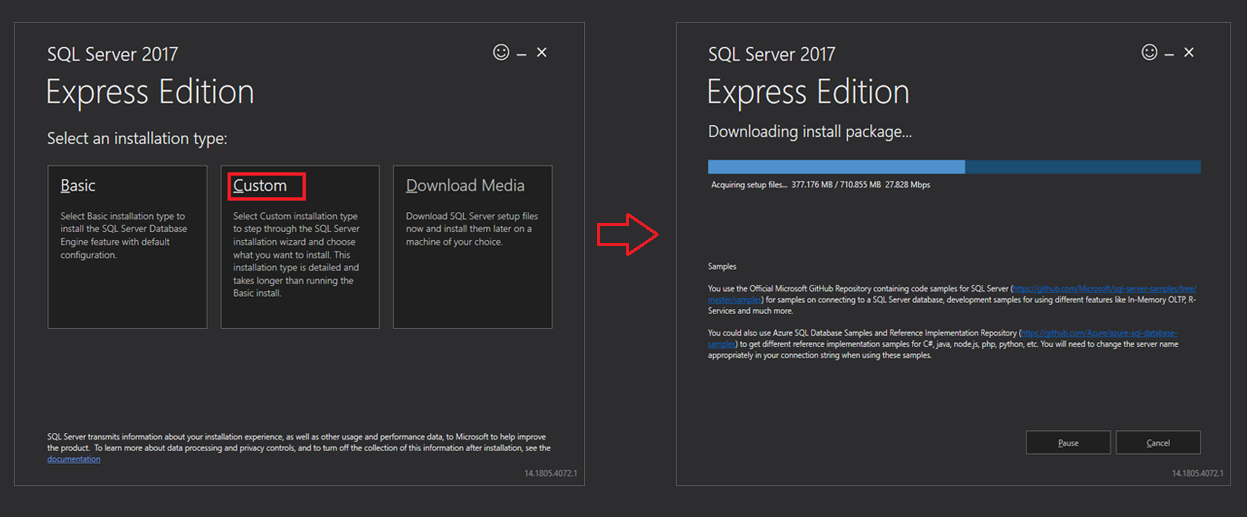The image size is (1247, 517).
Task: Click the smiley feedback icon in the installation type window
Action: tap(501, 52)
